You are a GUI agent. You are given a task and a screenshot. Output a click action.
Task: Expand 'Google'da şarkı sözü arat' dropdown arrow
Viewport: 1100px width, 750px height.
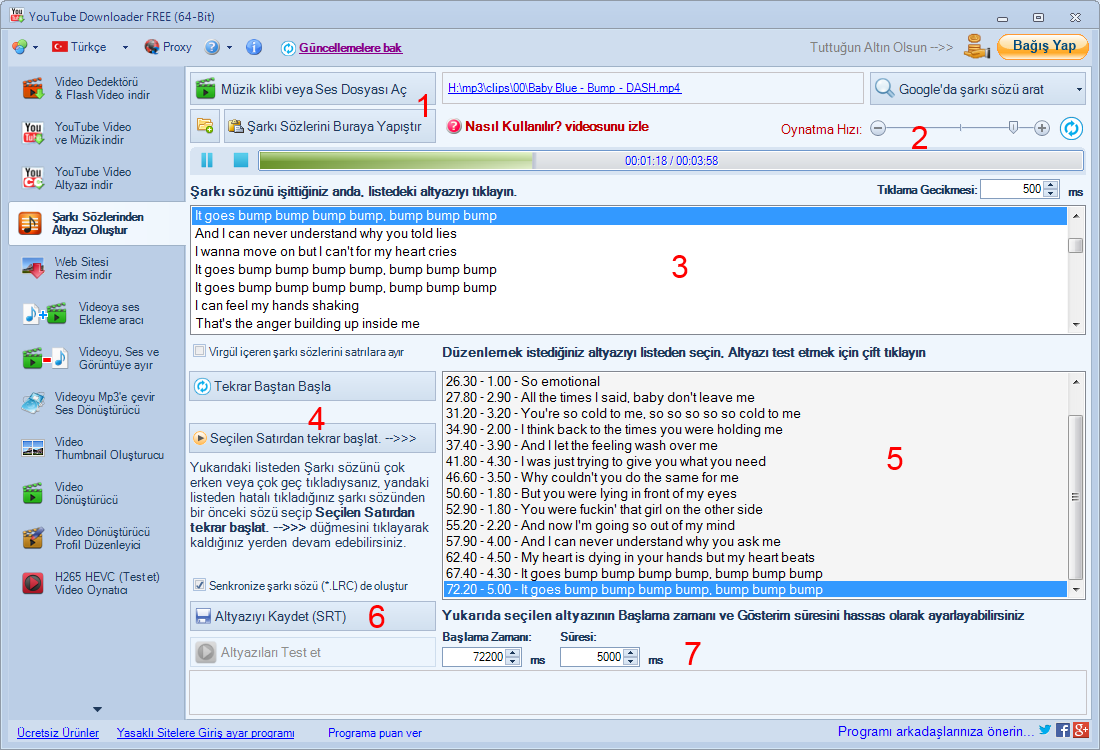[x=1079, y=89]
